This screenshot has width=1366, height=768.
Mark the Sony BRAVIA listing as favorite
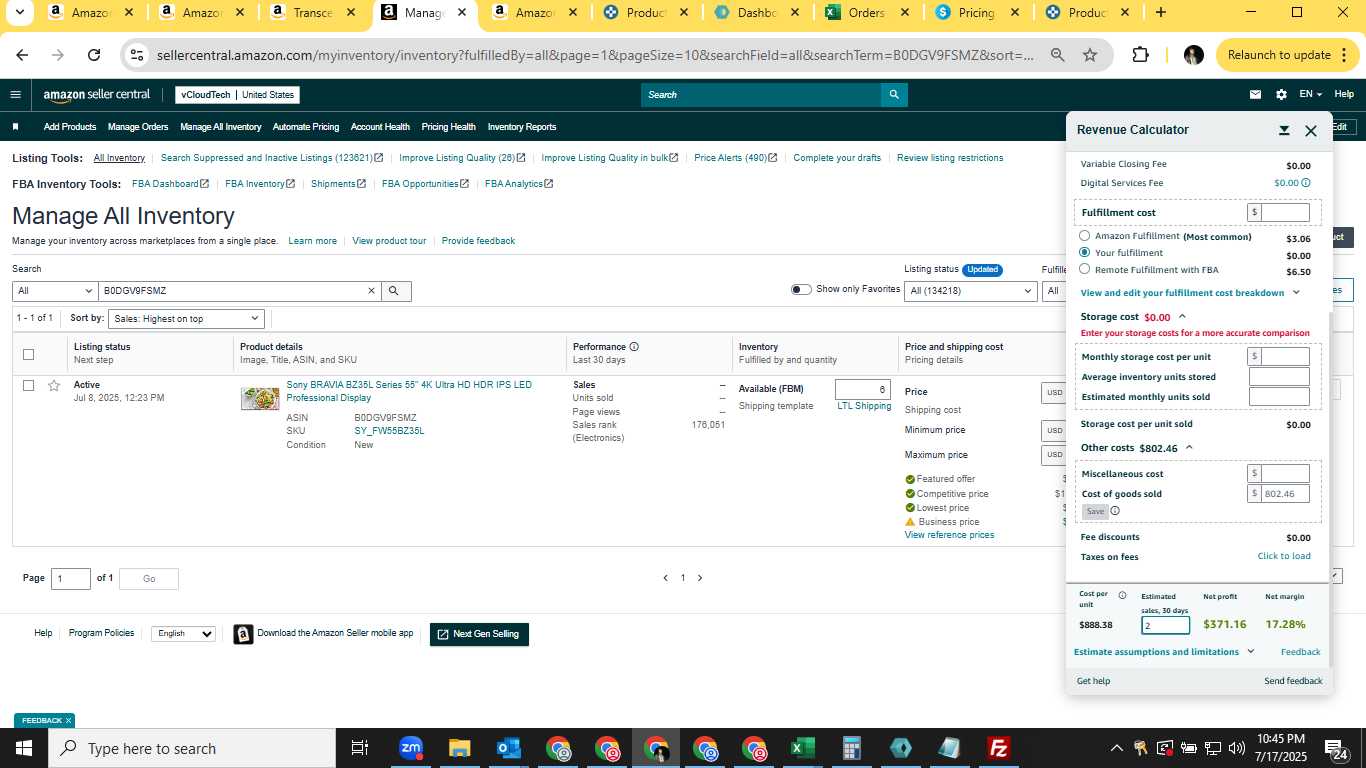[54, 386]
